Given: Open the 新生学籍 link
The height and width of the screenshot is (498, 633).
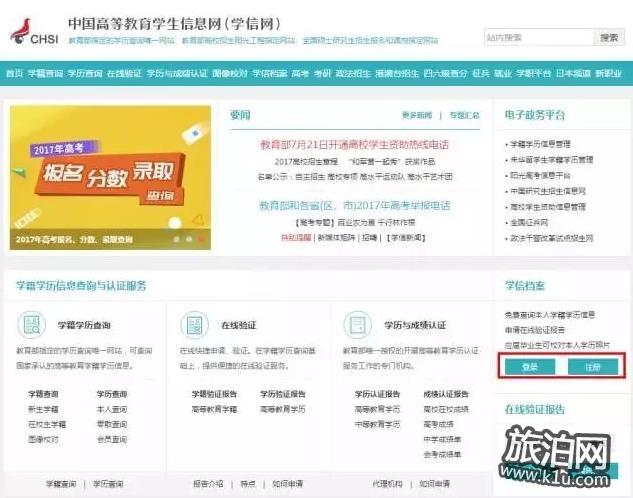Looking at the screenshot, I should (43, 409).
